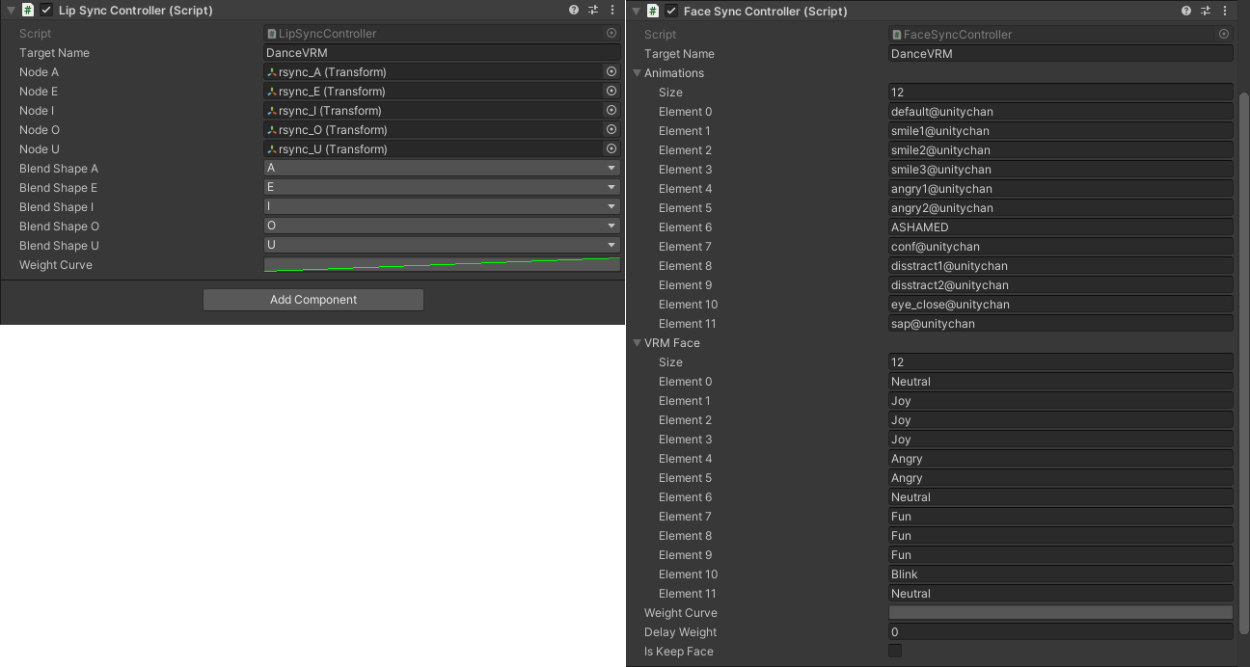Click the Delay Weight input field
1250x667 pixels.
click(1059, 632)
